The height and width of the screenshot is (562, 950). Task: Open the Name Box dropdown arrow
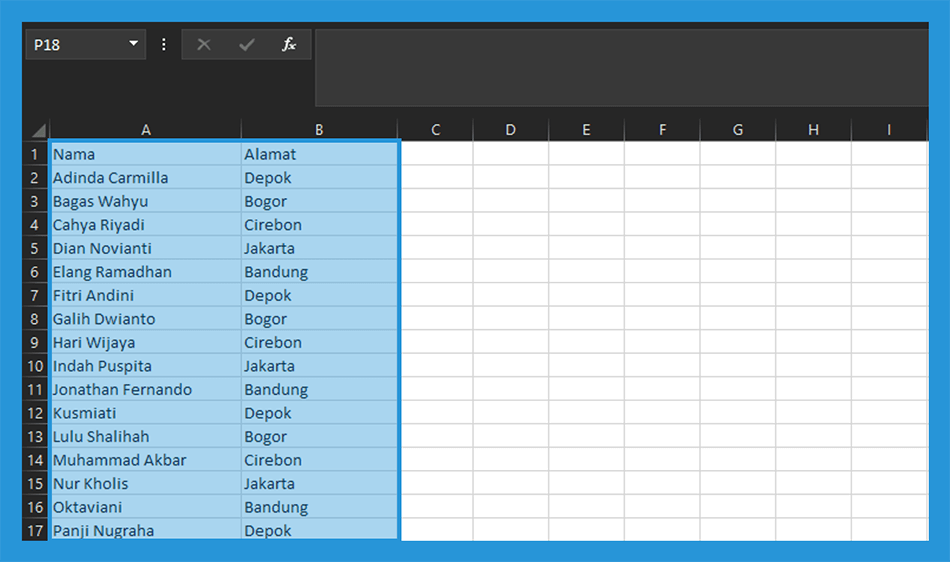[133, 44]
